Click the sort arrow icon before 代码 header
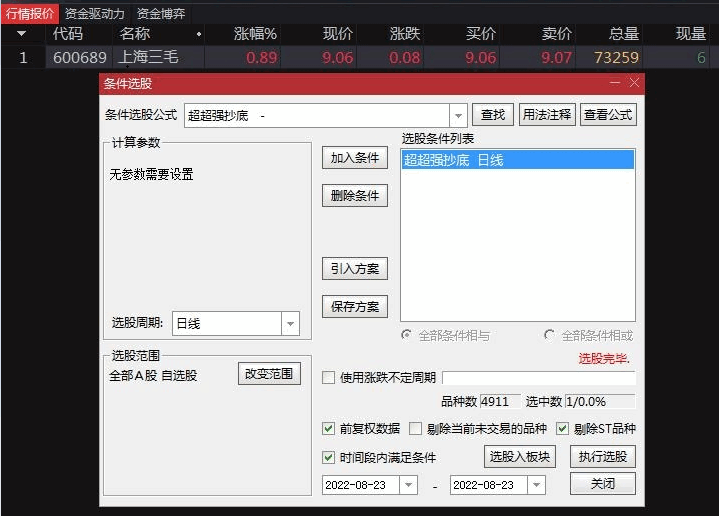This screenshot has height=516, width=719. [21, 33]
